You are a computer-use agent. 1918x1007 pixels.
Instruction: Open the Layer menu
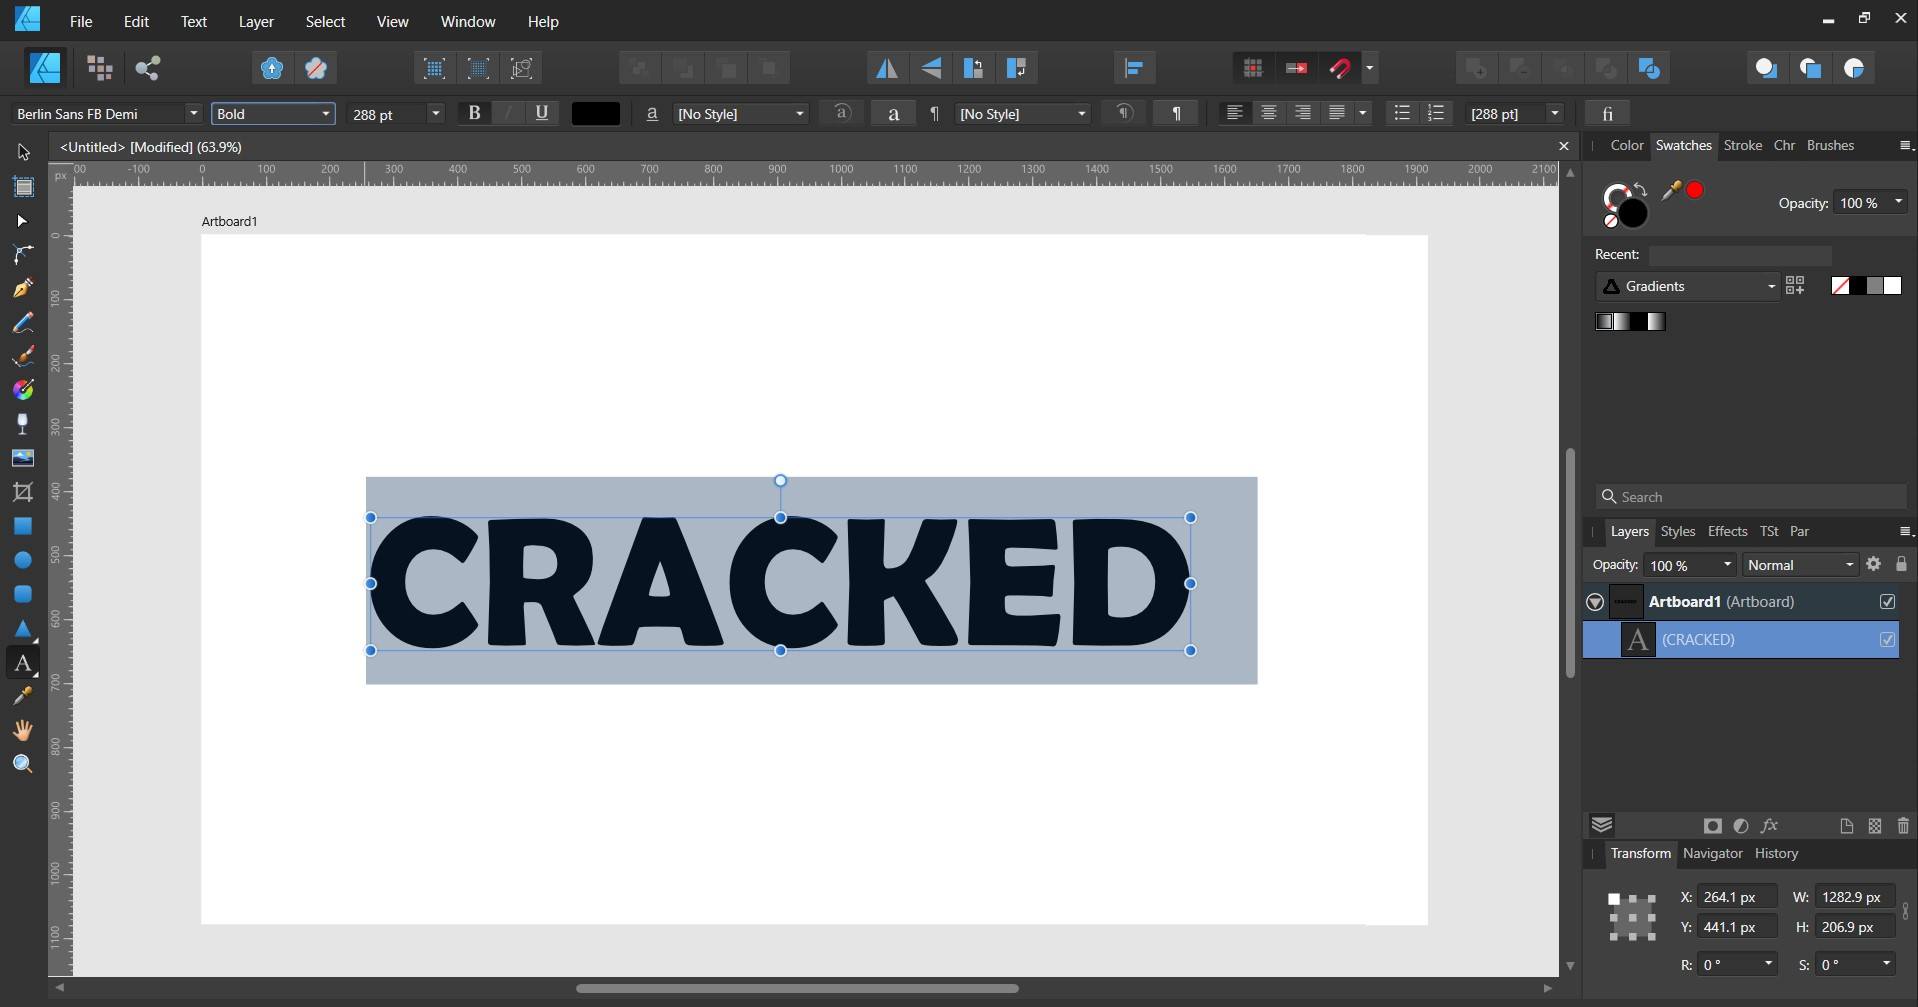click(x=255, y=21)
